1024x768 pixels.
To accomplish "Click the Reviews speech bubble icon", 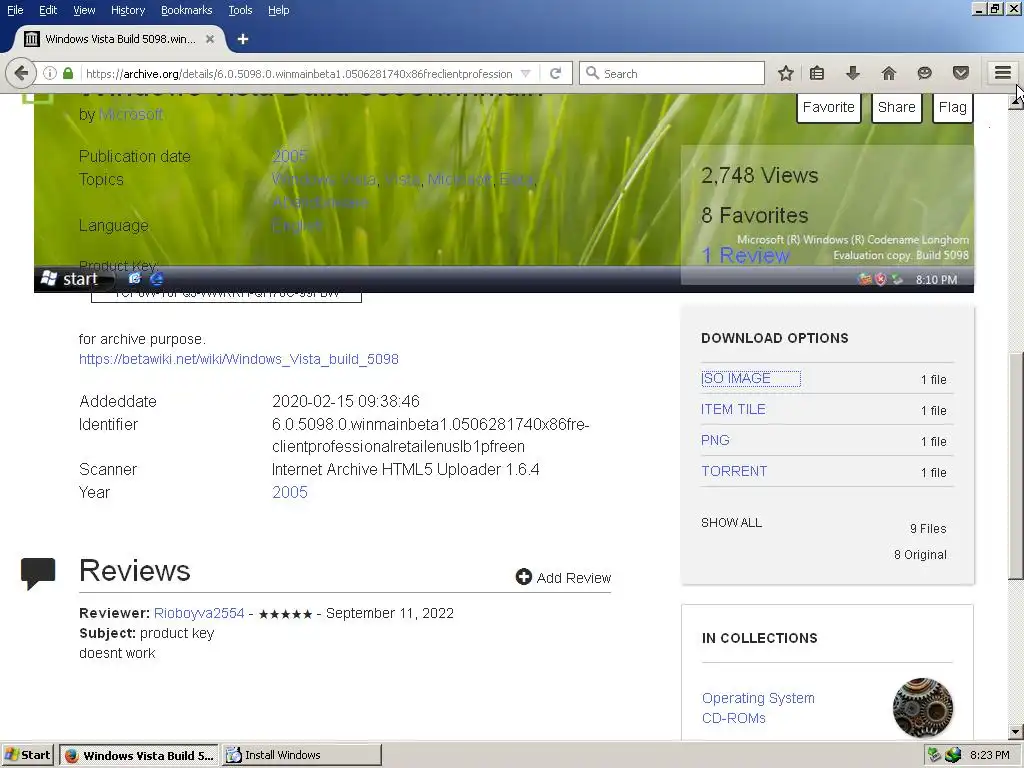I will 38,573.
